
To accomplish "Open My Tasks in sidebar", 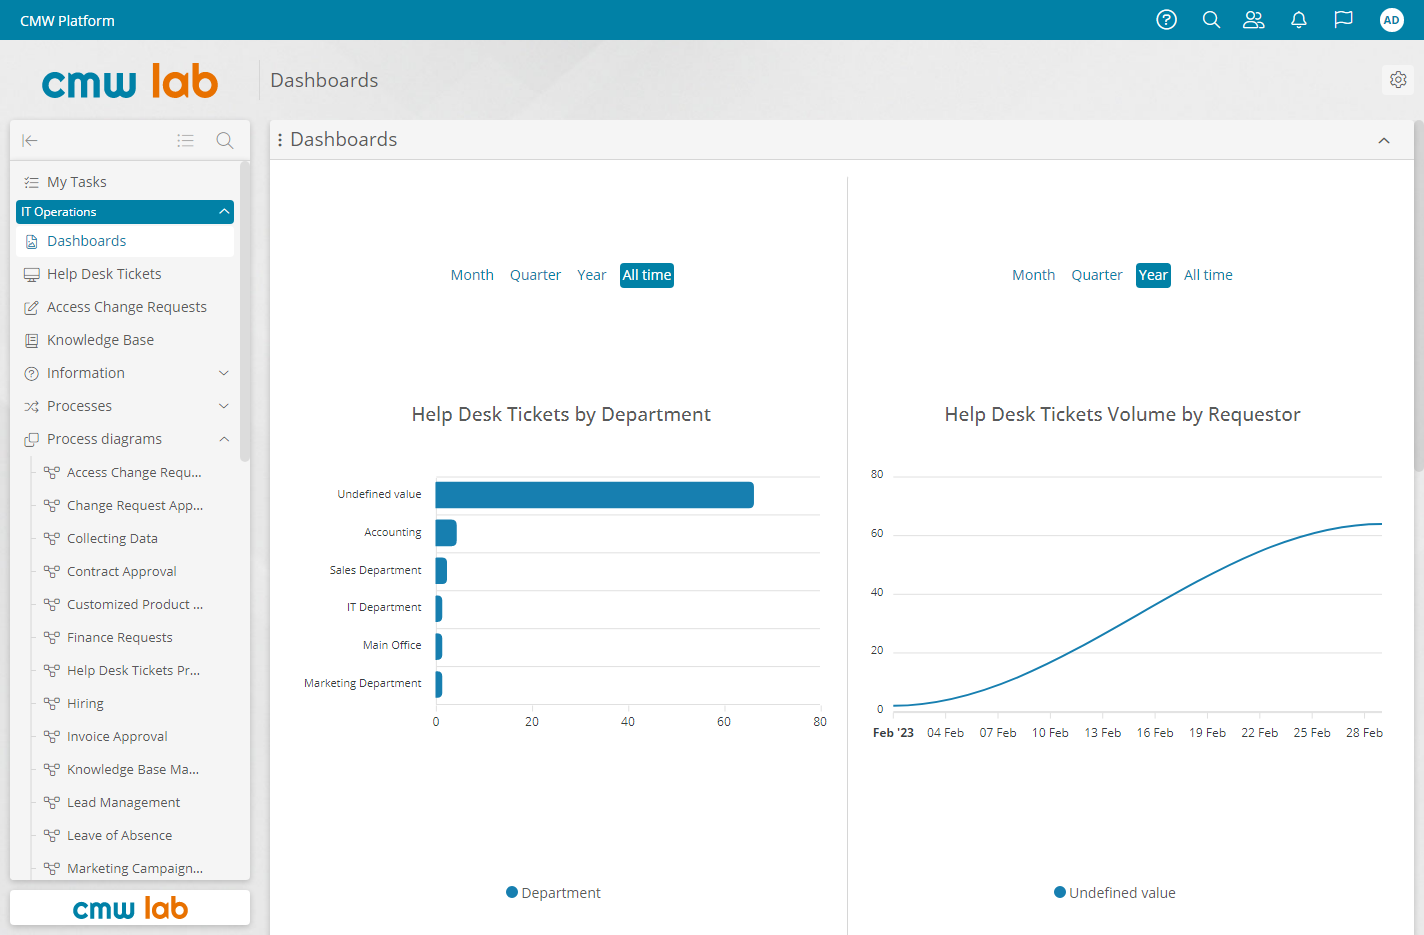I will click(x=77, y=182).
